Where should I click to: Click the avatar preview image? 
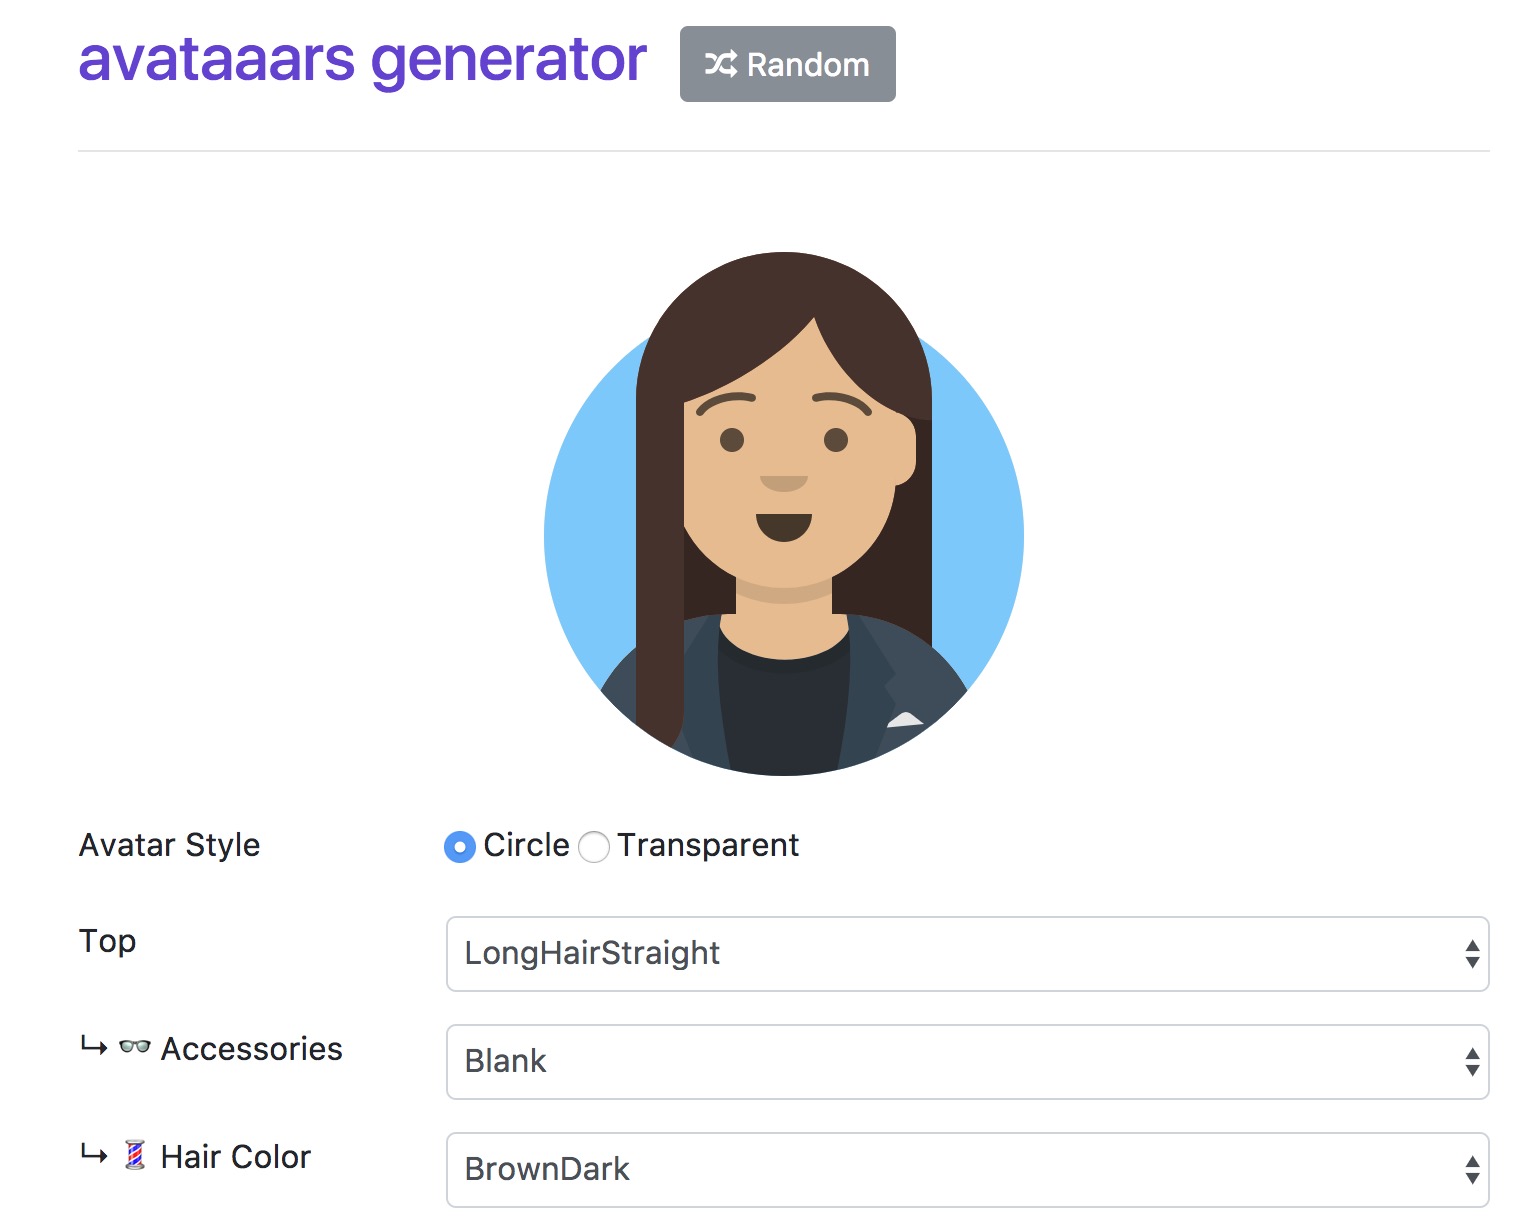784,514
